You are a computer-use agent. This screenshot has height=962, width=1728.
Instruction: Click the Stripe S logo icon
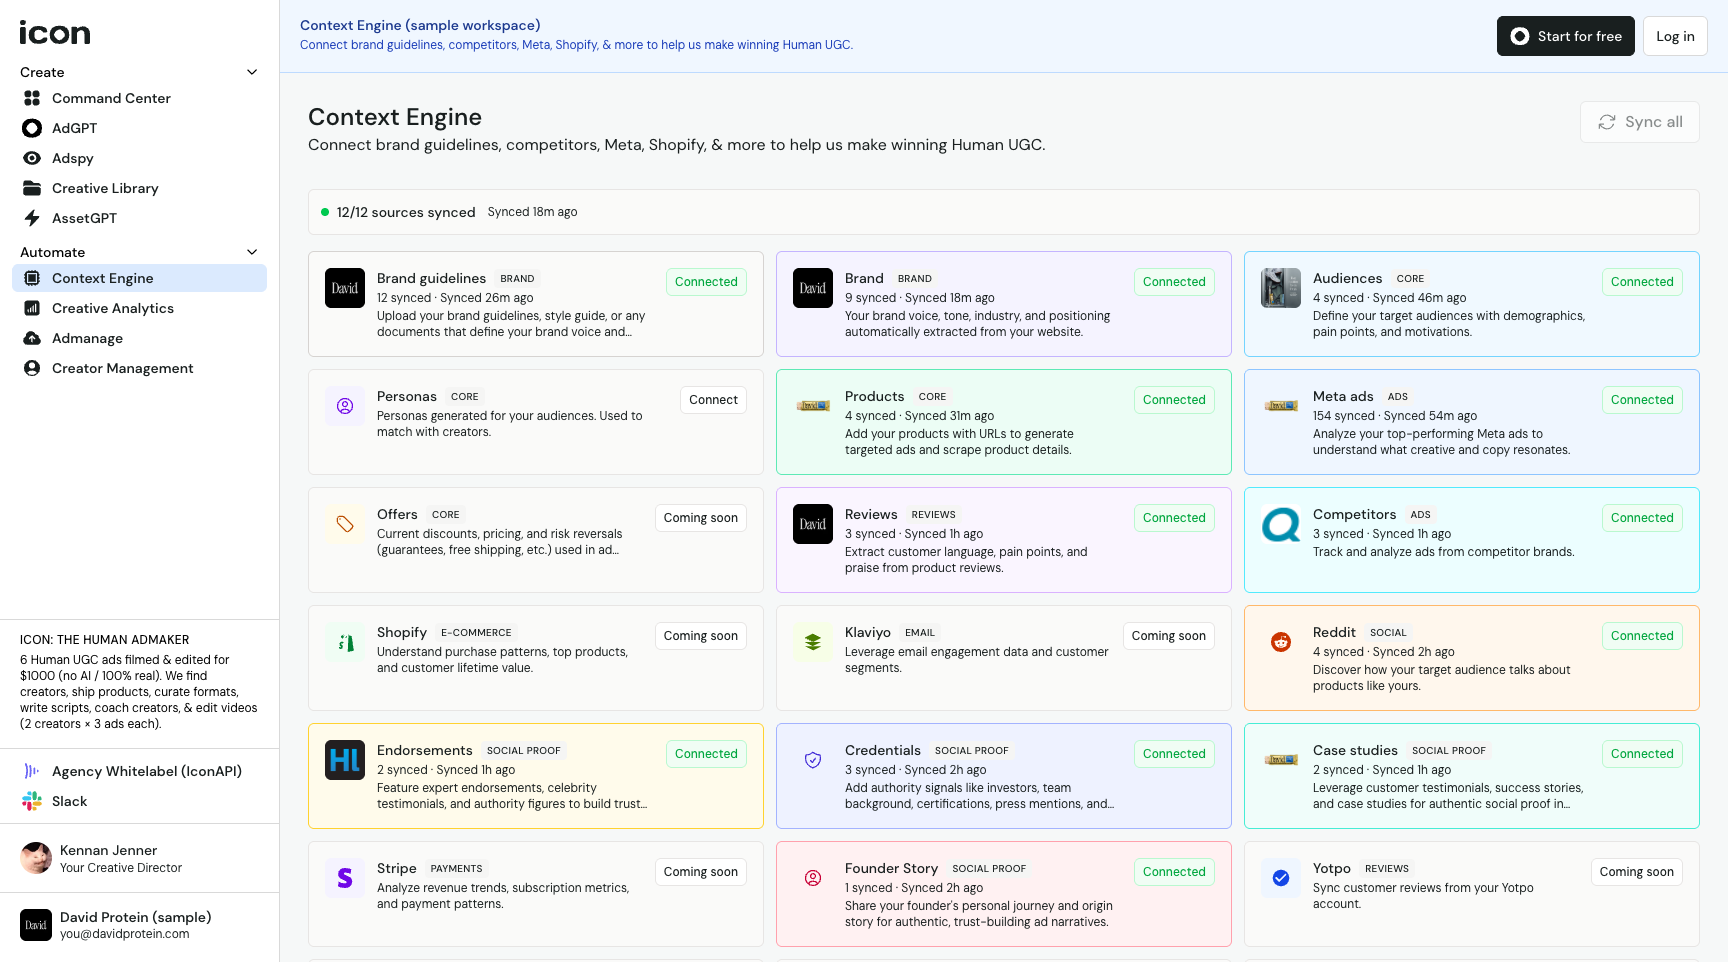click(x=345, y=878)
